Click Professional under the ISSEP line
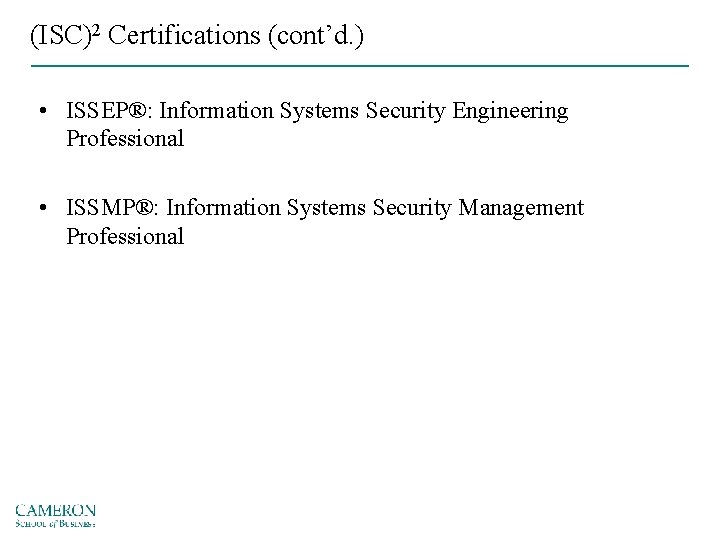Viewport: 720px width, 540px height. [125, 139]
